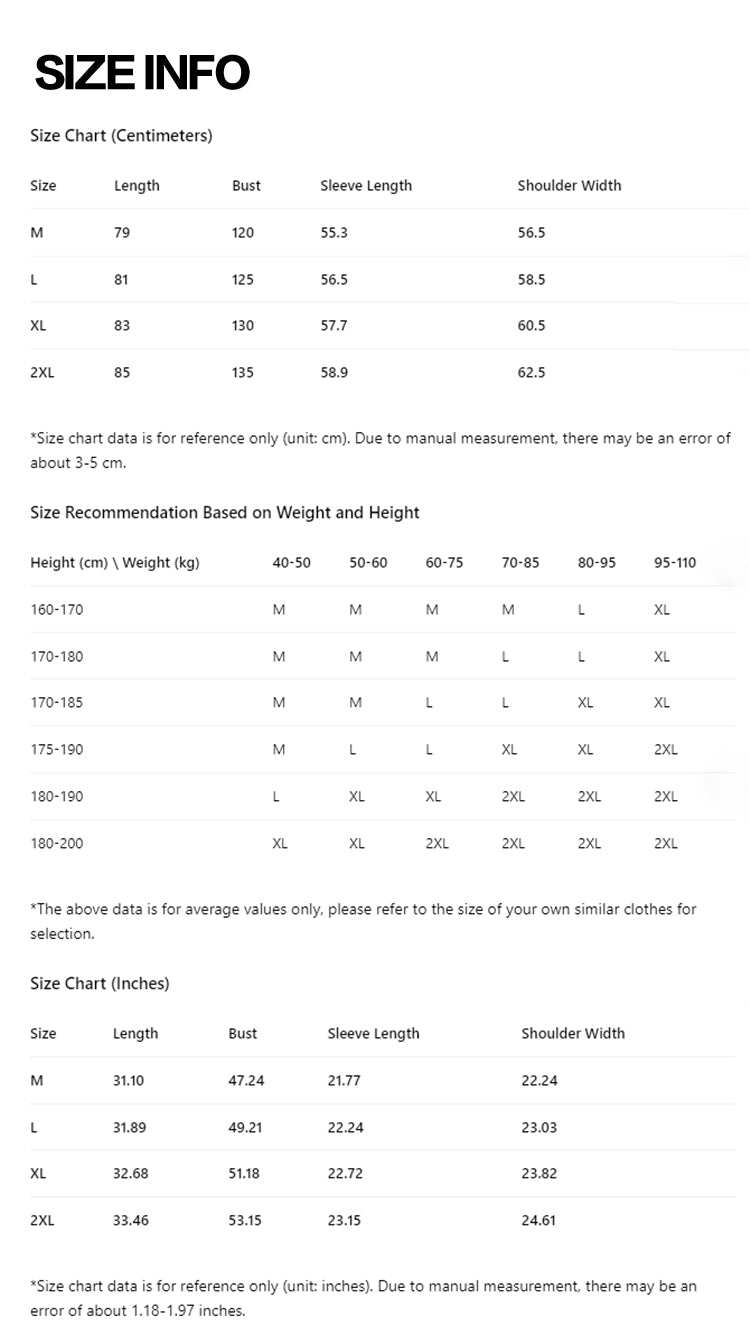Click the Size Chart (Inches) title

100,984
